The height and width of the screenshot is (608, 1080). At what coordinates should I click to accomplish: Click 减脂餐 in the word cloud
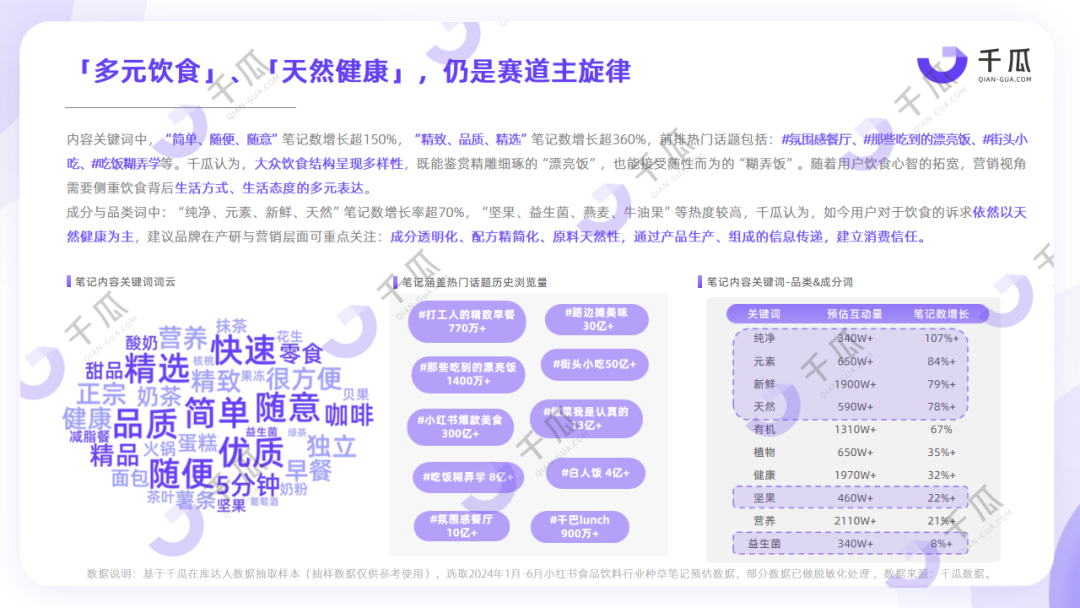pyautogui.click(x=90, y=437)
